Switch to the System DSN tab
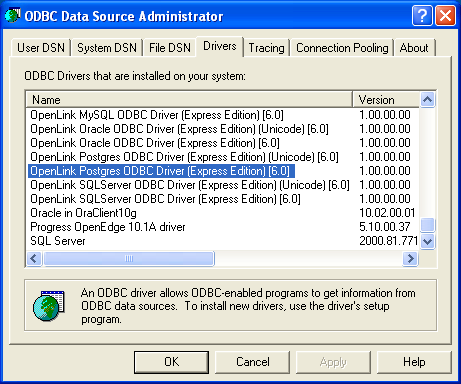Screen dimensions: 461x384 pyautogui.click(x=107, y=48)
